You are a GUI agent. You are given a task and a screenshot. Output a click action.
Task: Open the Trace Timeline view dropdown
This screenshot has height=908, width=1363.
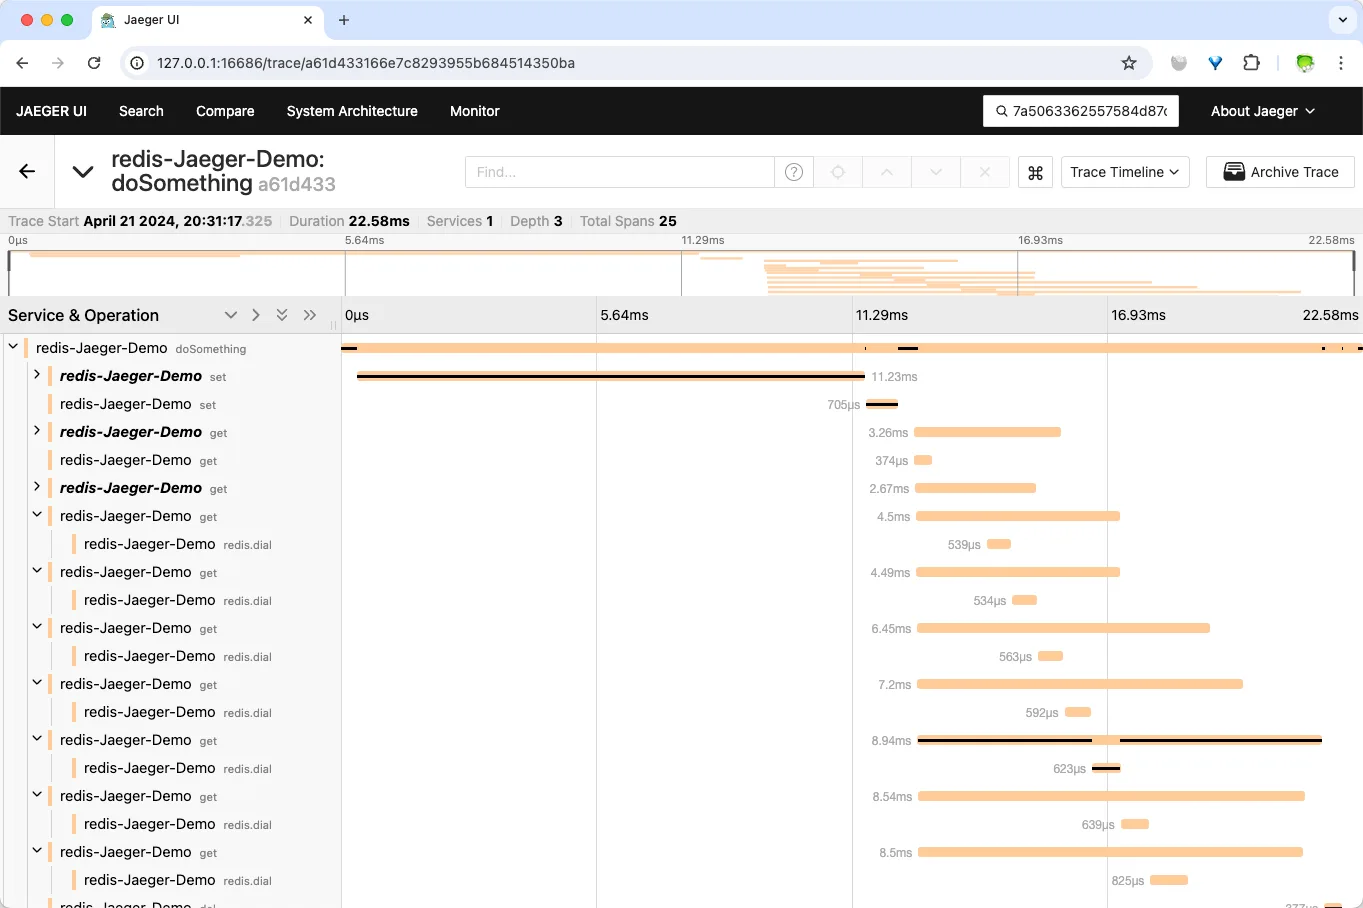pos(1124,171)
